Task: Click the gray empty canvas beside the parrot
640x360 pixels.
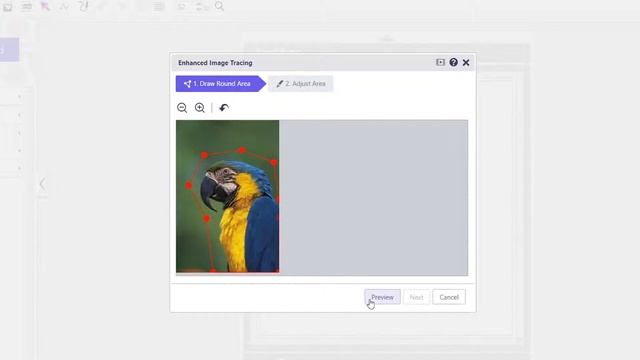Action: click(x=373, y=198)
